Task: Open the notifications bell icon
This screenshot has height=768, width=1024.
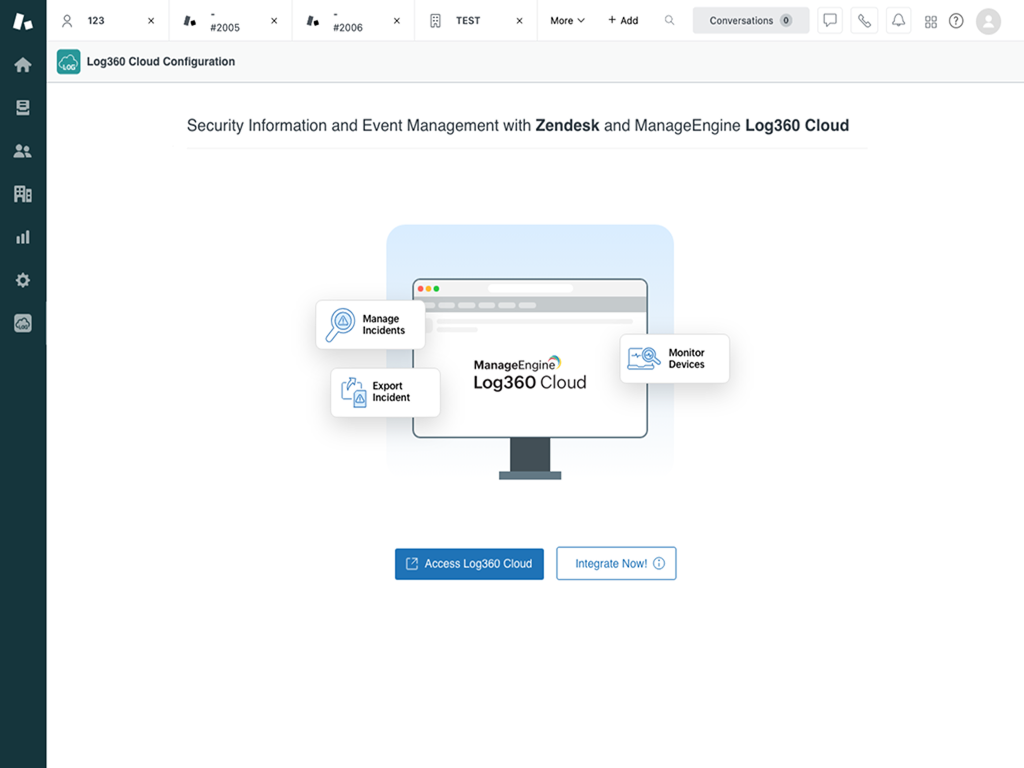Action: pyautogui.click(x=898, y=21)
